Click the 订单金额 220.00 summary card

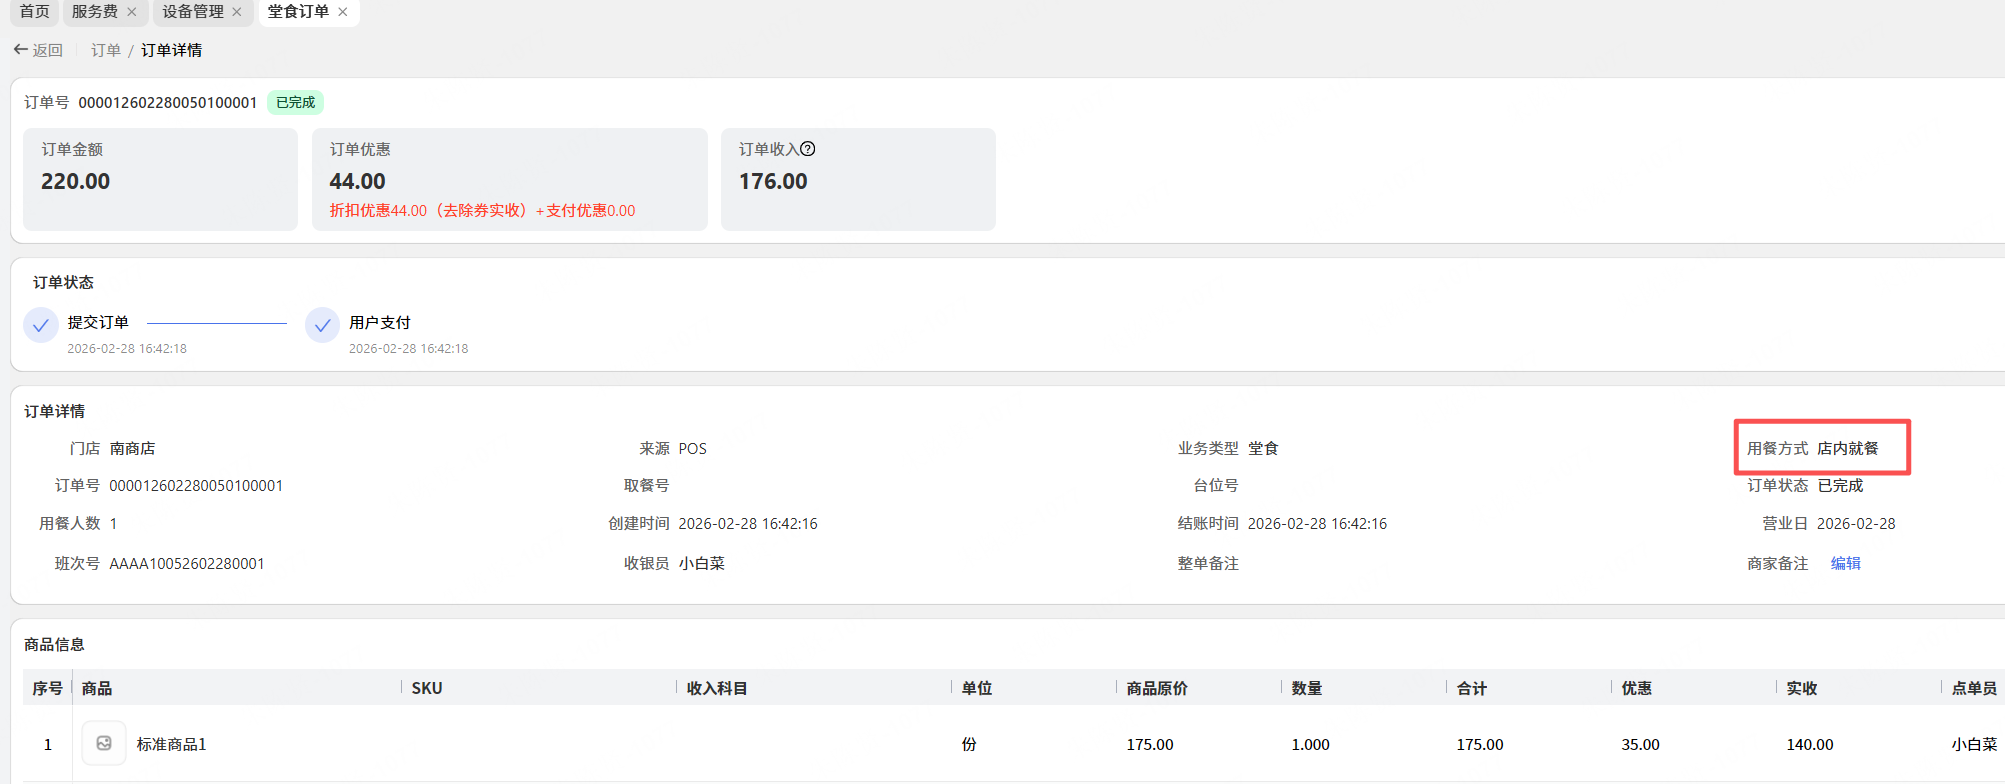pyautogui.click(x=160, y=179)
